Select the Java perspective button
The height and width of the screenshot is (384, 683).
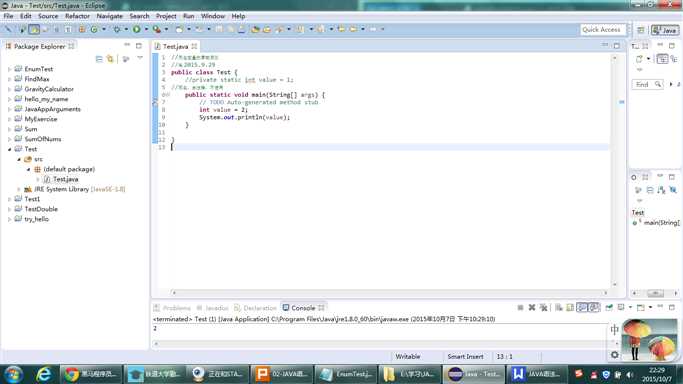tap(665, 30)
